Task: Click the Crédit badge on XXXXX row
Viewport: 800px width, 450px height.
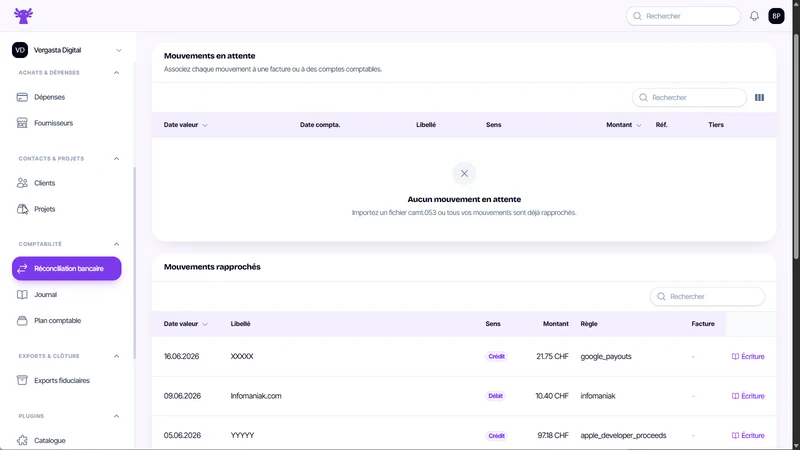Action: point(496,356)
